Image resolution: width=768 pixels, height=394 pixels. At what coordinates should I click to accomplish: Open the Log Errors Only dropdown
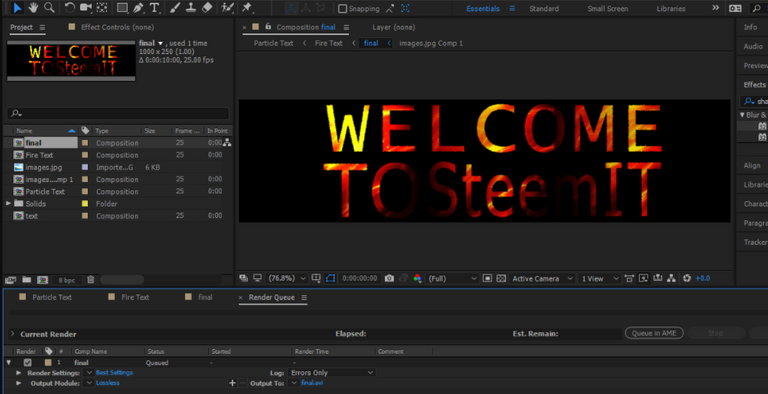332,372
